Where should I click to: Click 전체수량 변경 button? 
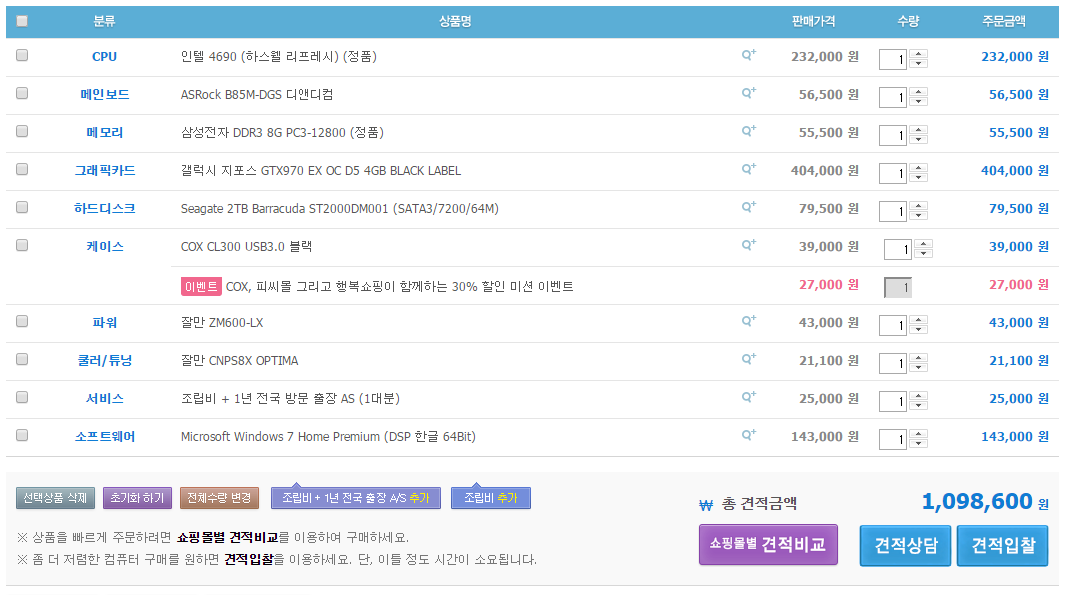coord(219,498)
